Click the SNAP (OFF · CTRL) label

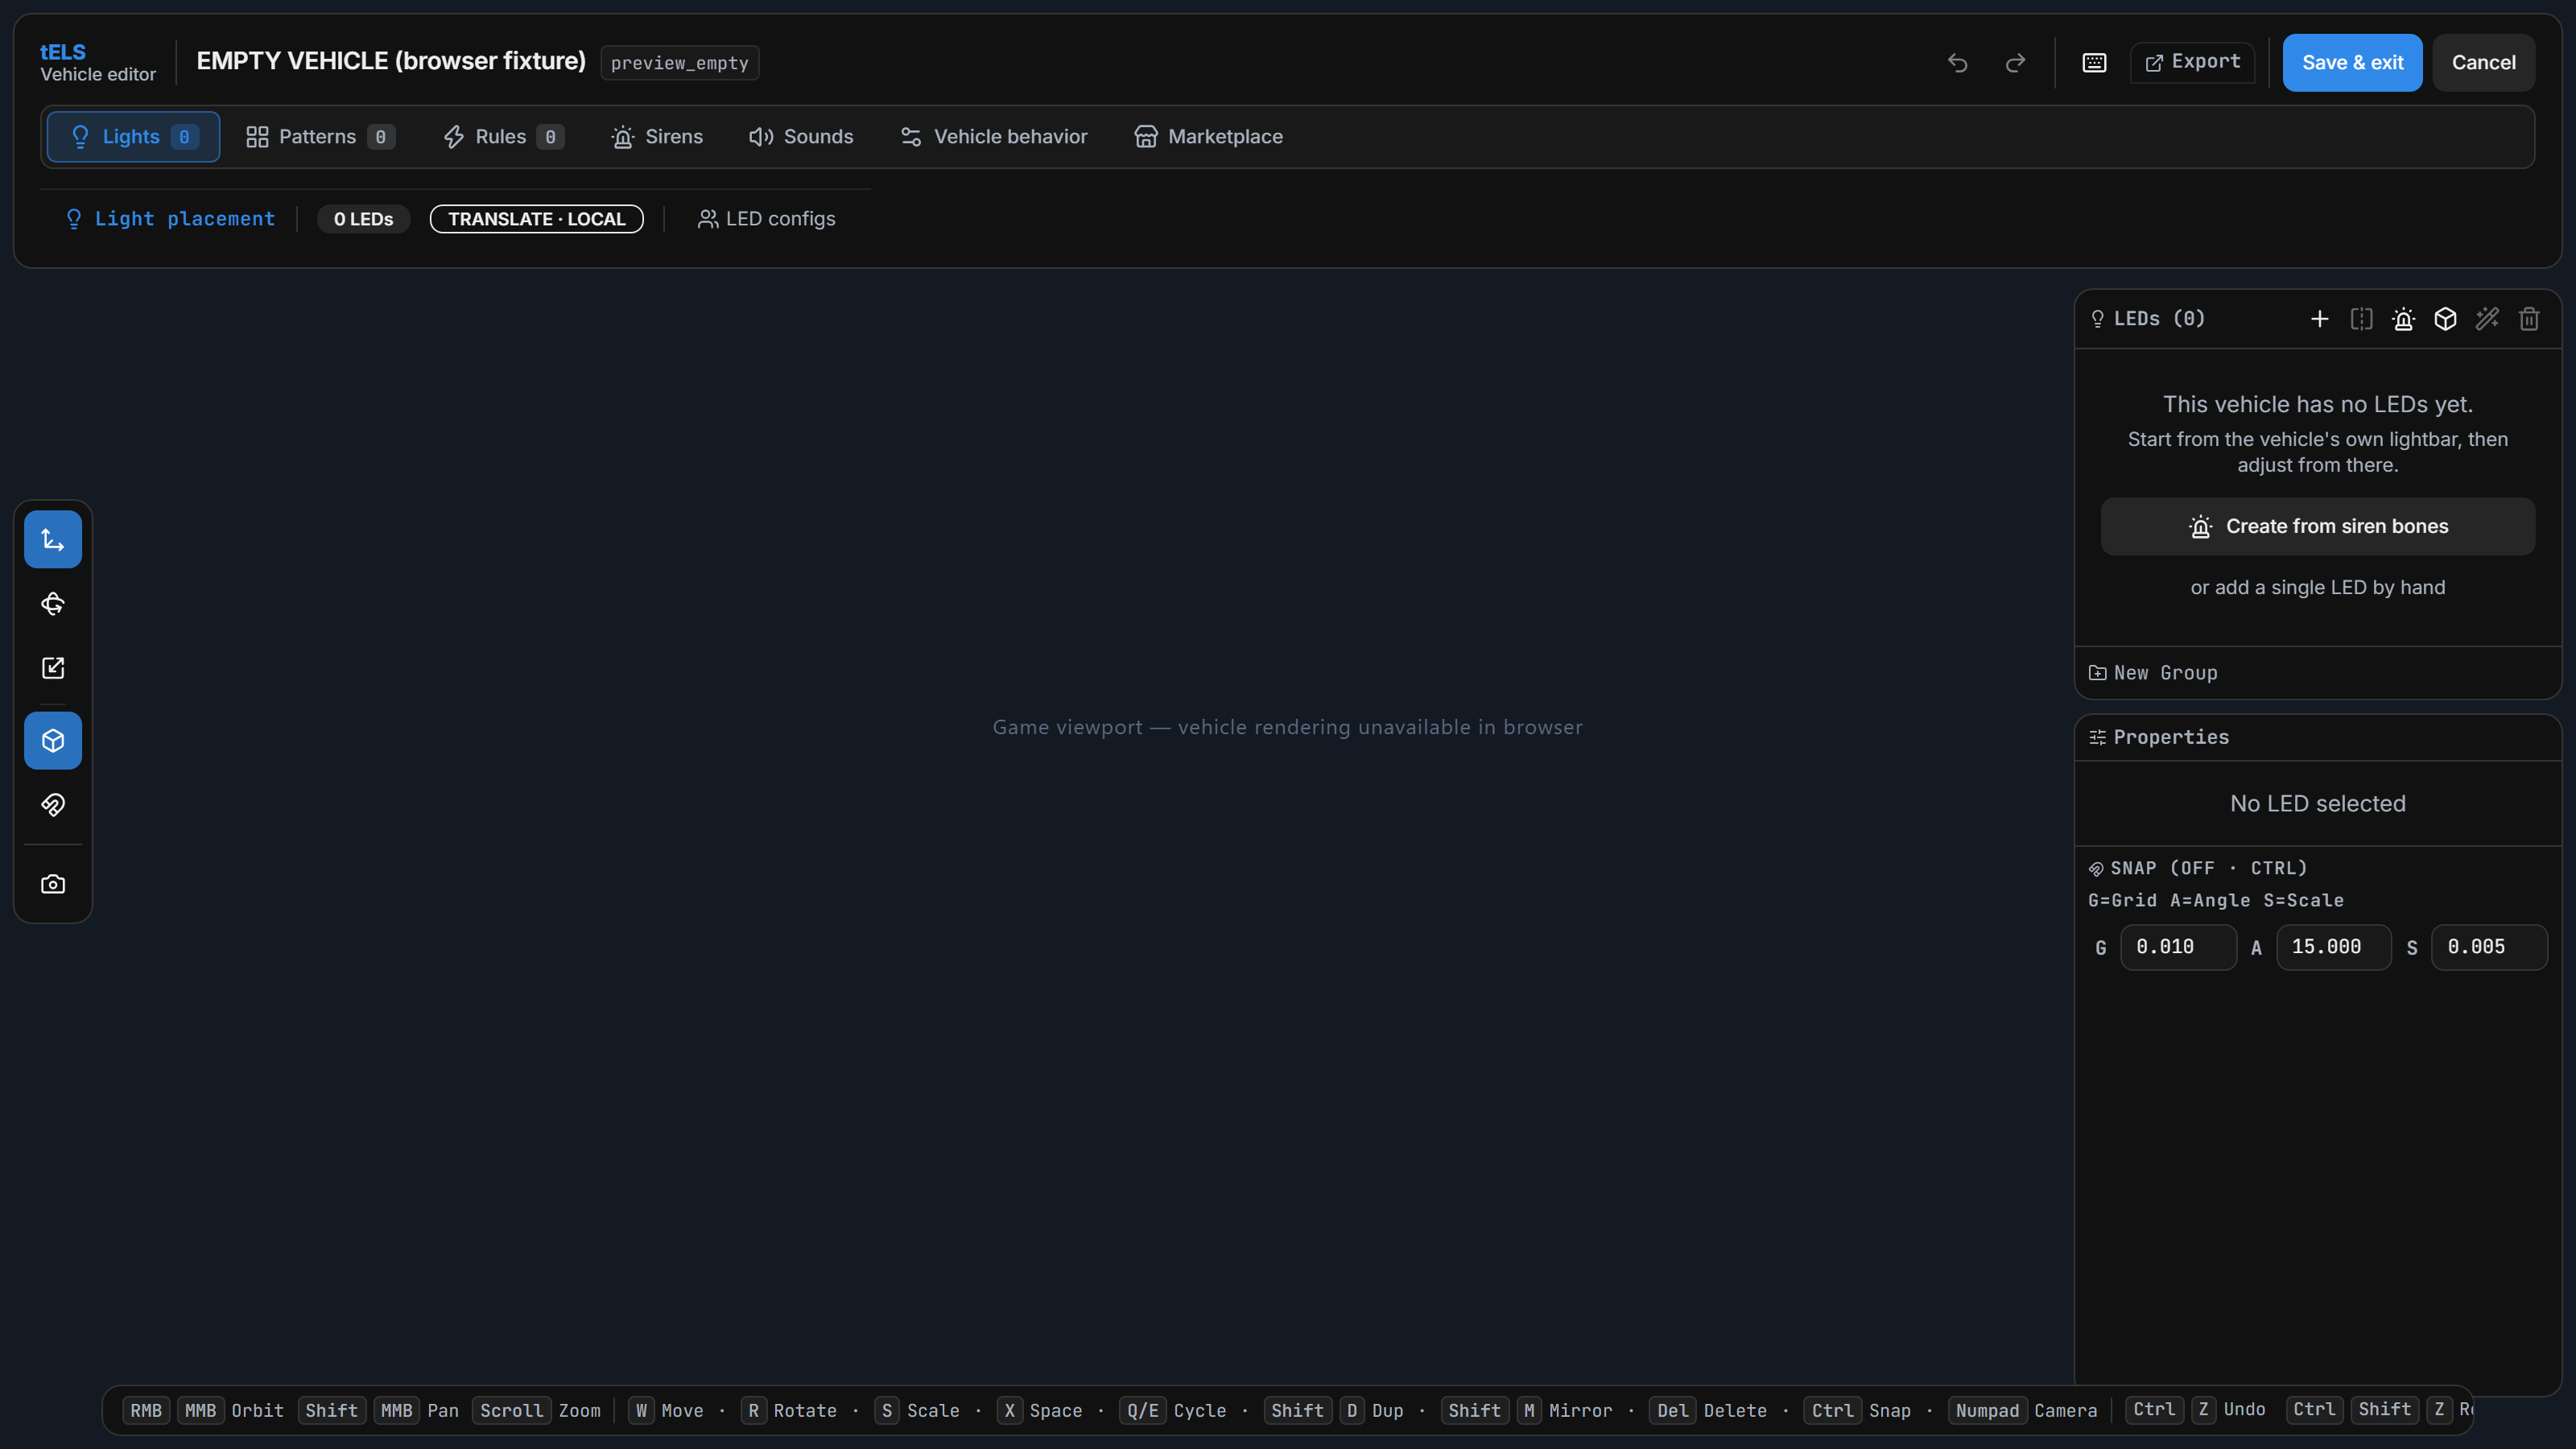(2198, 868)
